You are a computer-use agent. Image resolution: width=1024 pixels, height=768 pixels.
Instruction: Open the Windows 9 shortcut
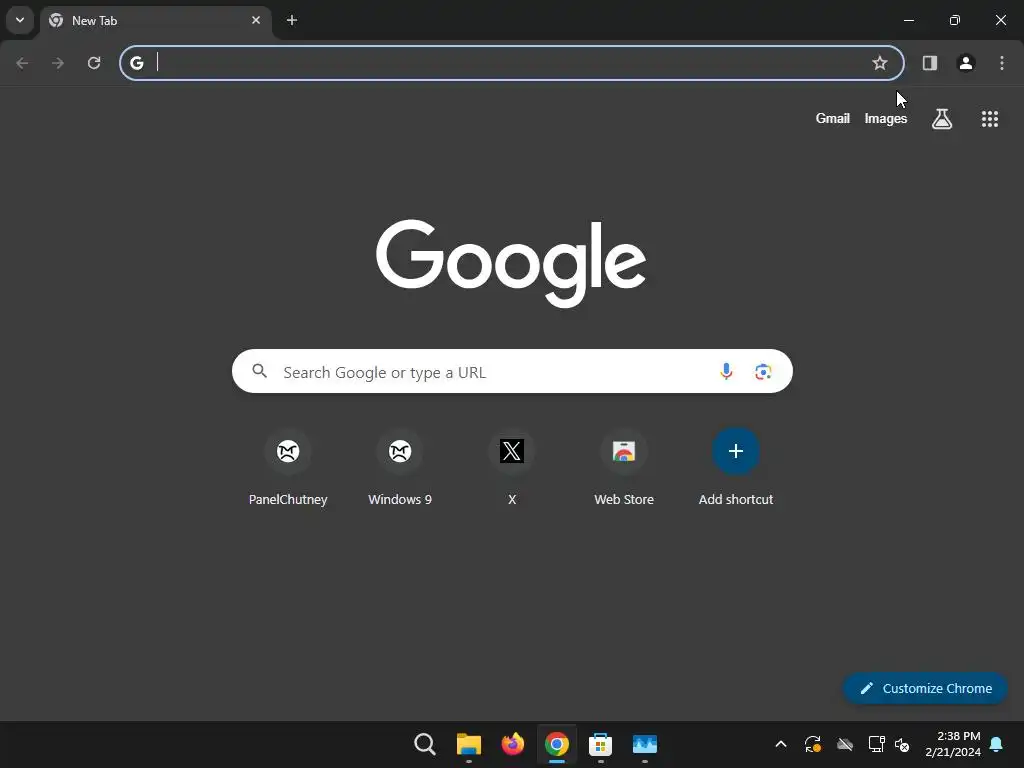click(x=400, y=468)
